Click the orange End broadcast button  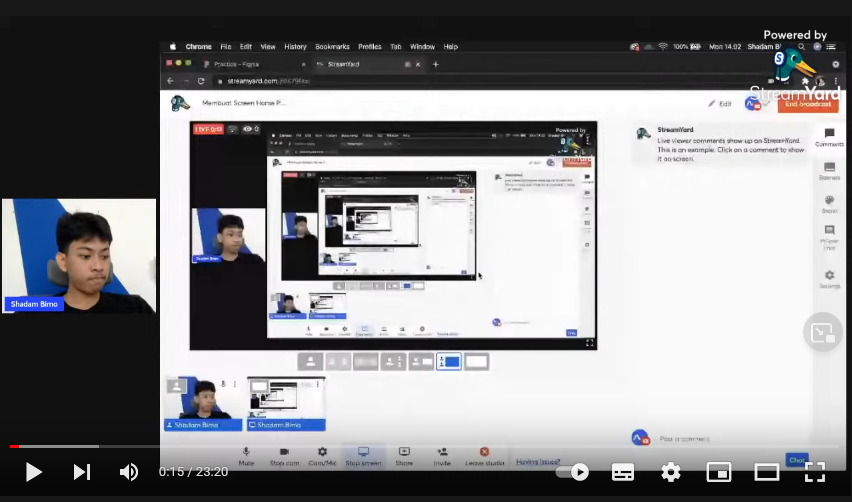pyautogui.click(x=807, y=103)
